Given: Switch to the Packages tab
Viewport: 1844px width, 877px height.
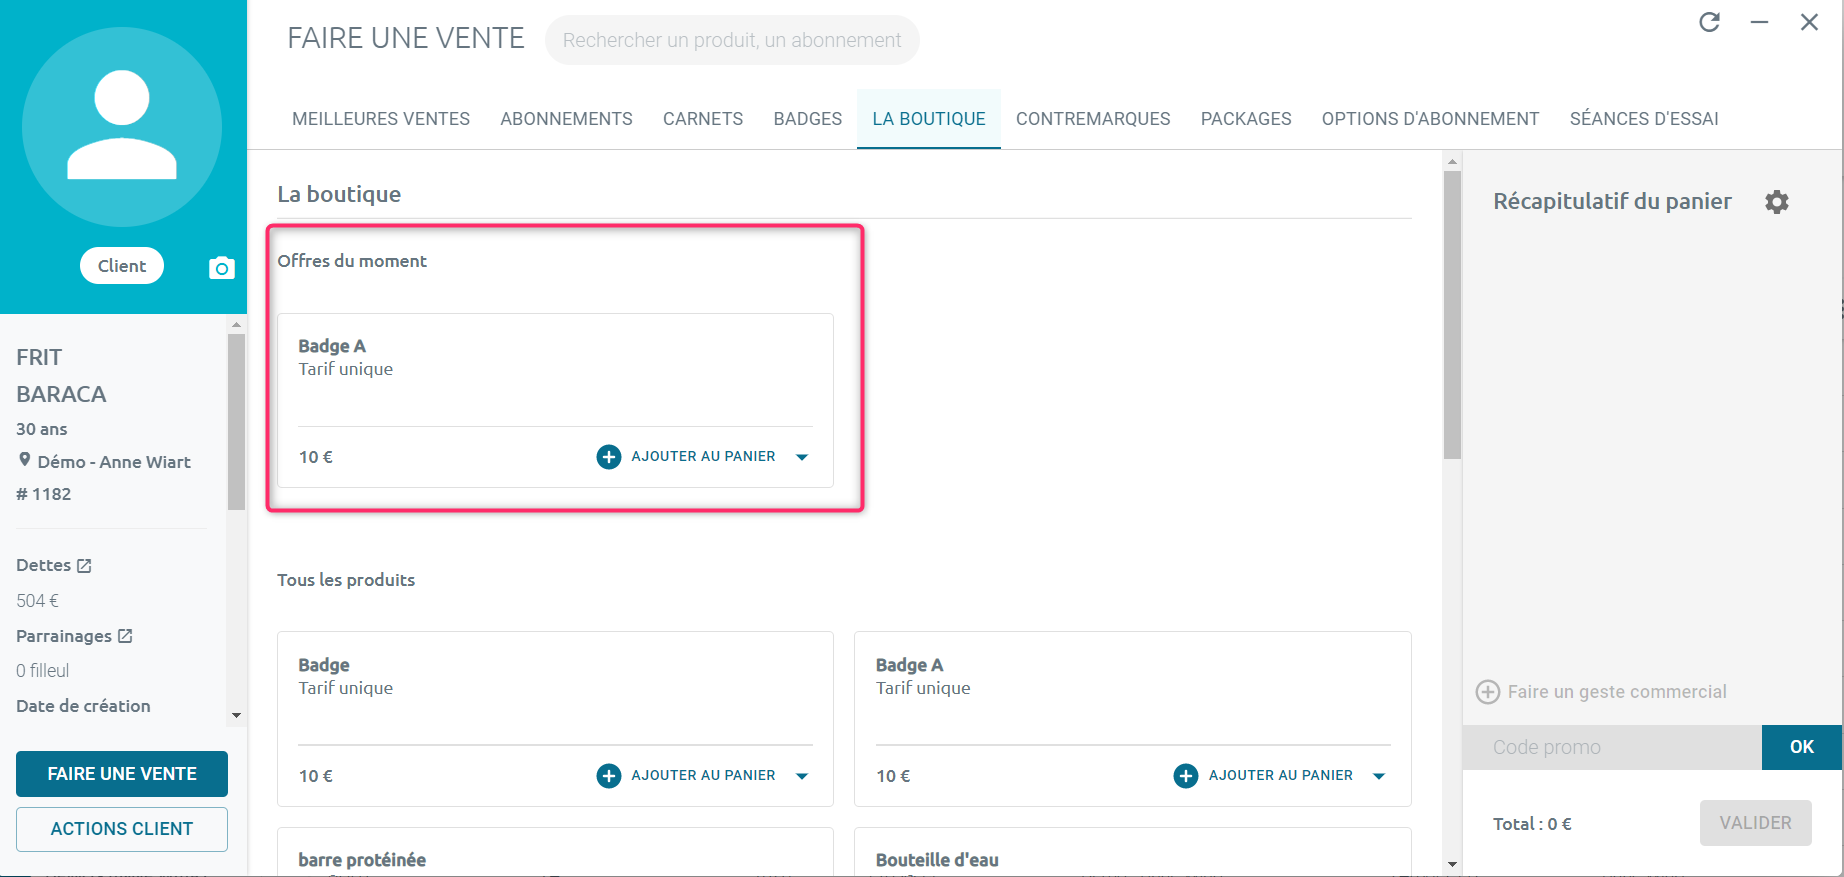Looking at the screenshot, I should point(1246,119).
